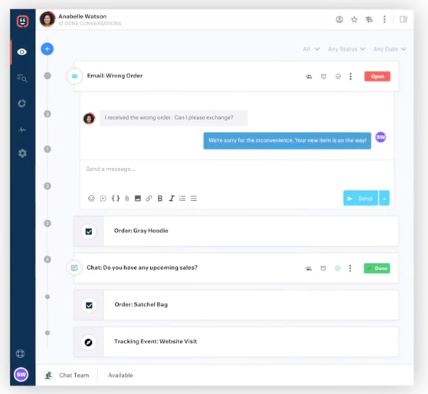Click the SW agent avatar beside reply

point(381,137)
